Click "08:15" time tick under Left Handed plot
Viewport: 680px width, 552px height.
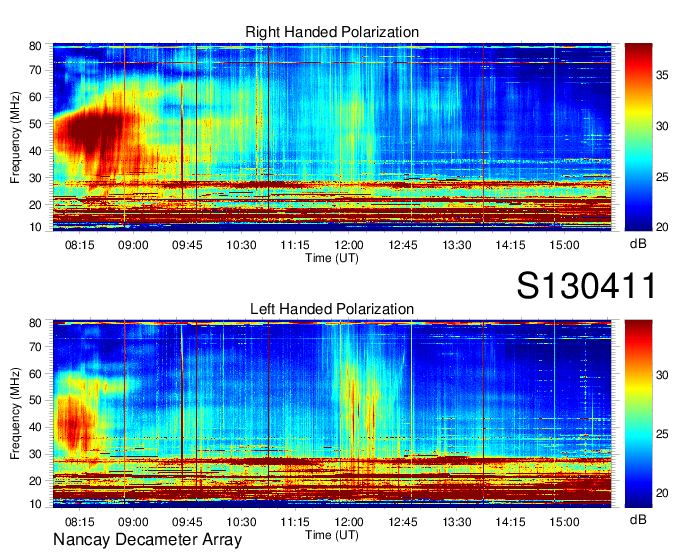pos(79,522)
